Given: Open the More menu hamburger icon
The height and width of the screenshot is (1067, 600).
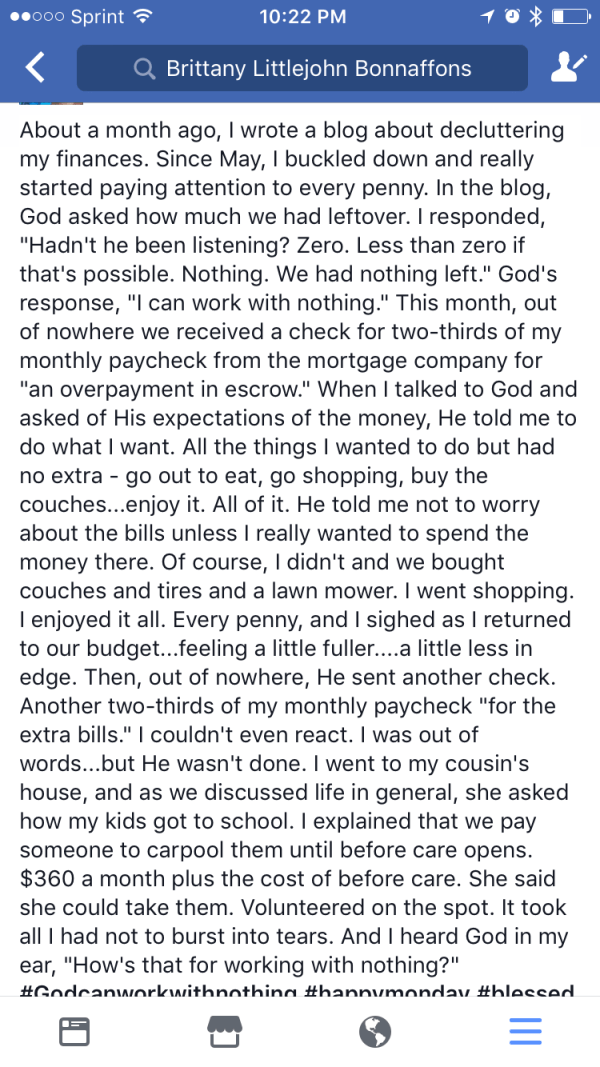Looking at the screenshot, I should coord(525,1031).
